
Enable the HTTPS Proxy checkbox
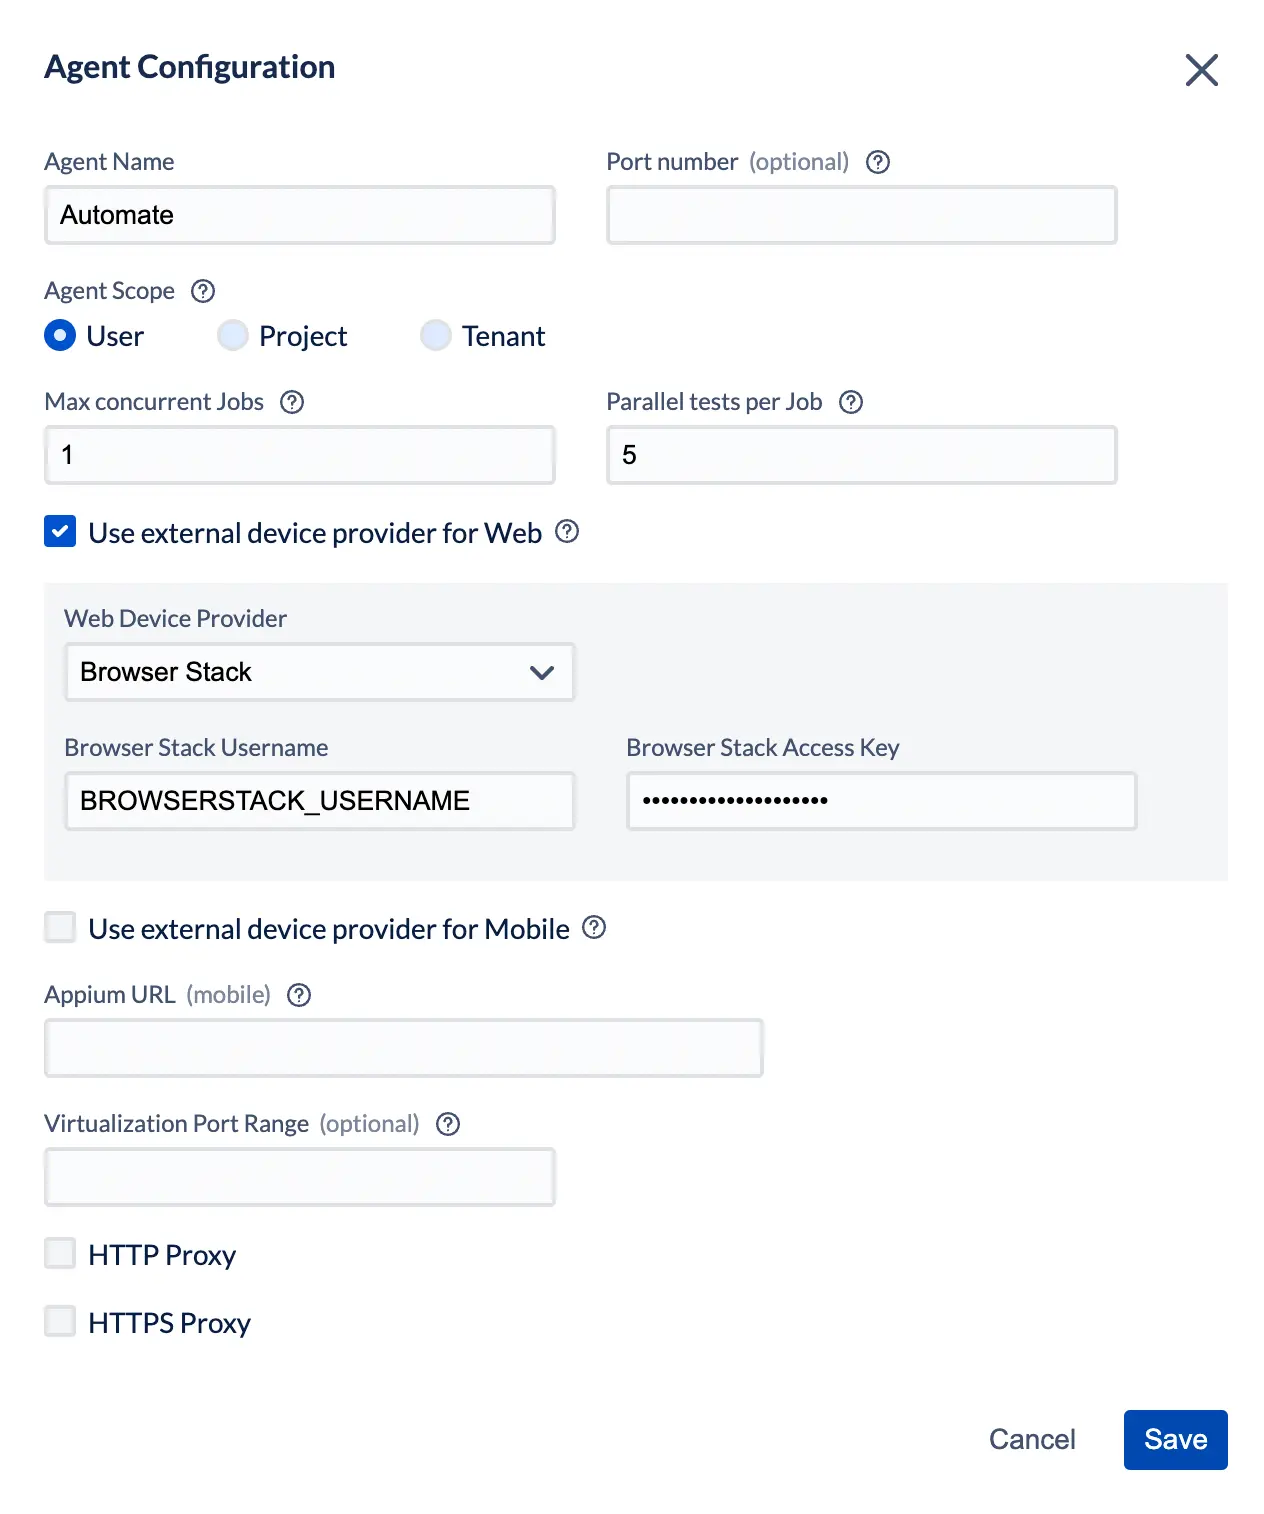(x=60, y=1321)
